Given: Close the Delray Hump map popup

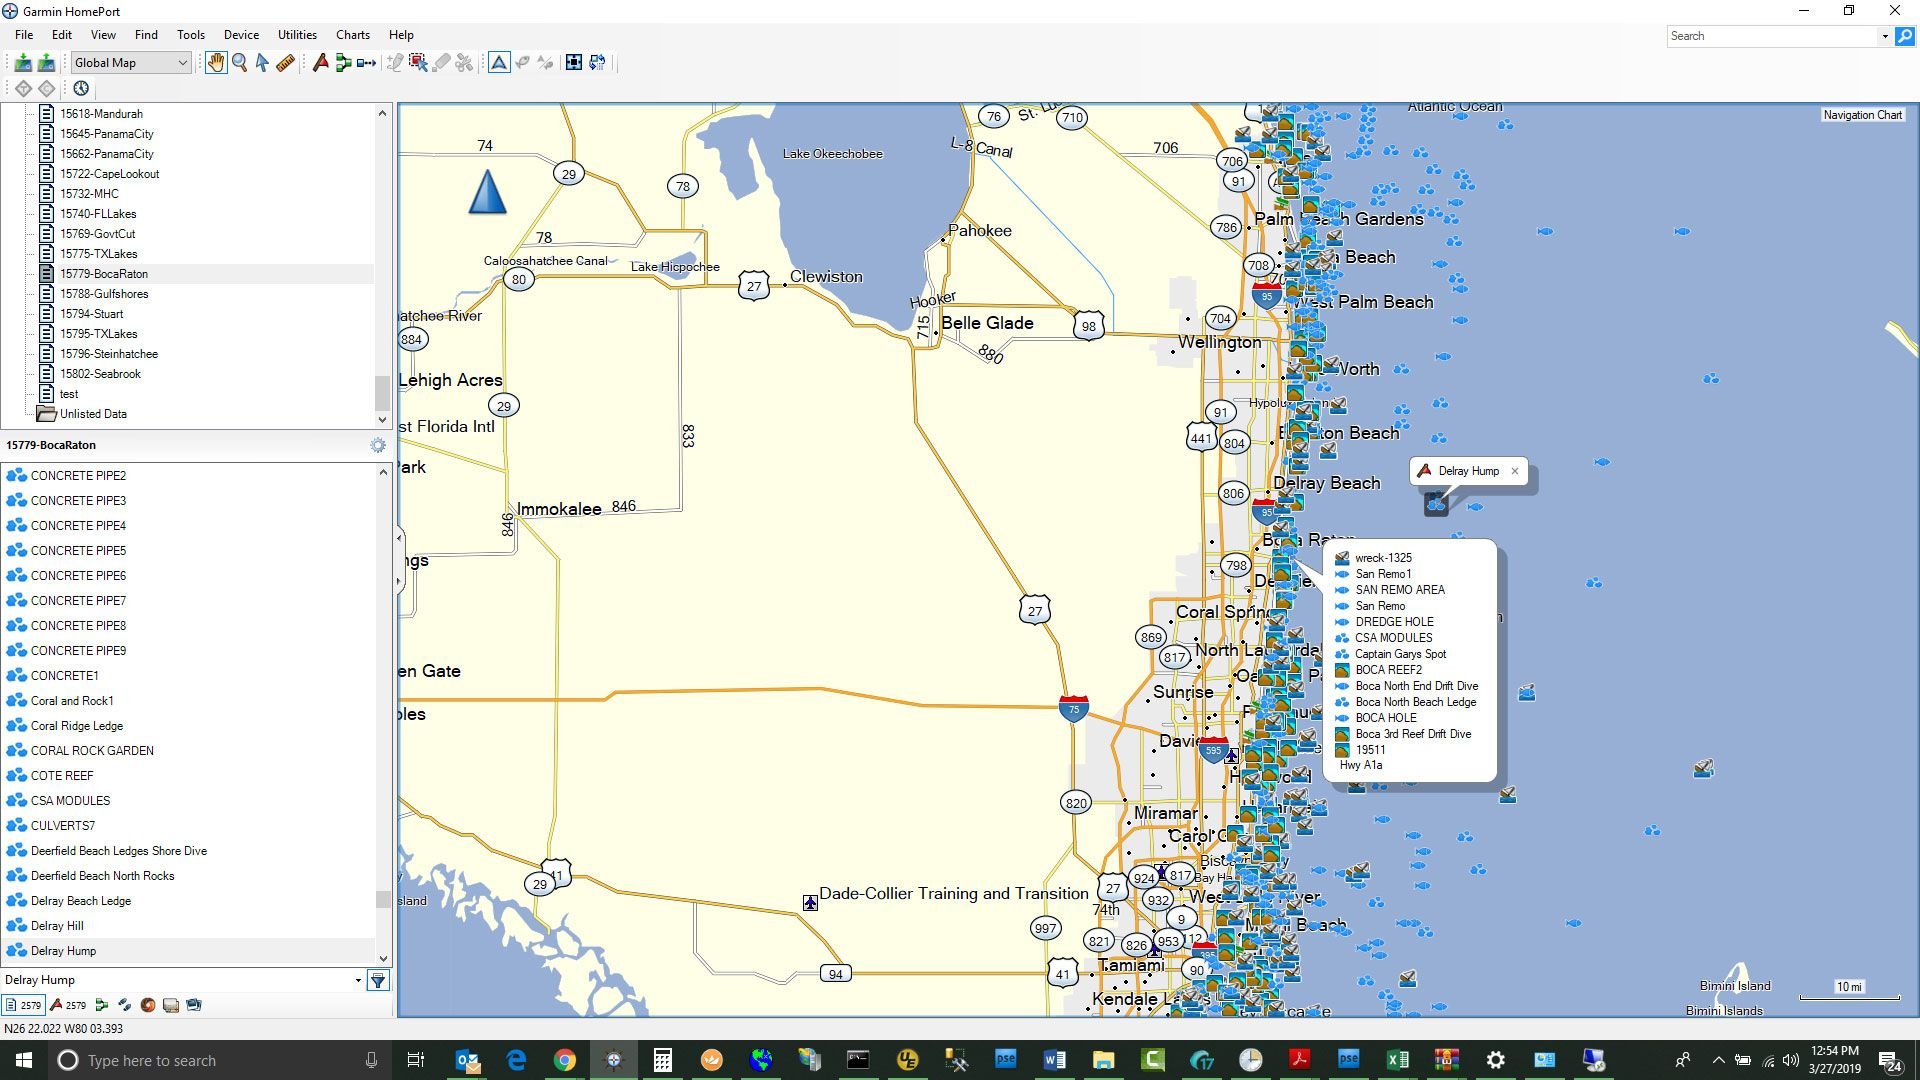Looking at the screenshot, I should [1515, 471].
